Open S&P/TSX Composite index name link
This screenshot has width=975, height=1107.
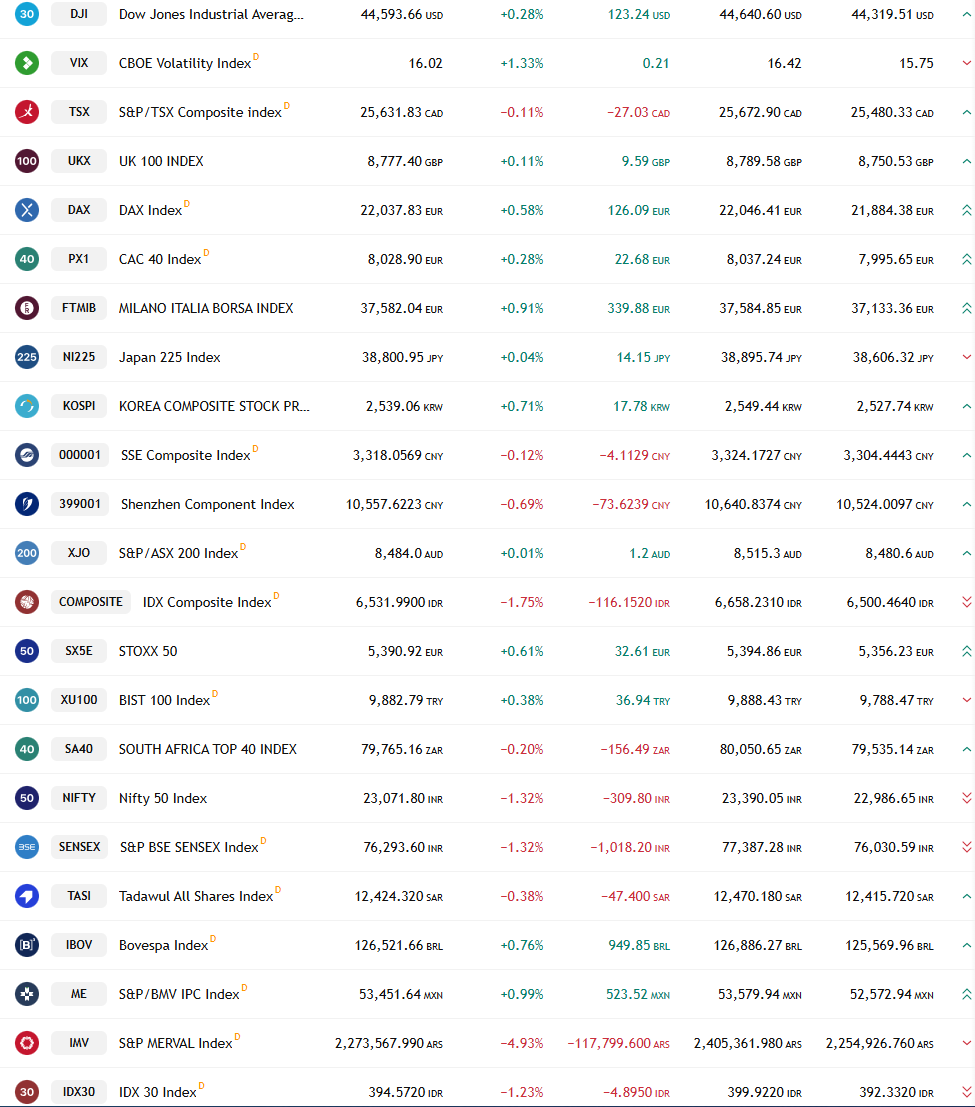click(x=201, y=112)
